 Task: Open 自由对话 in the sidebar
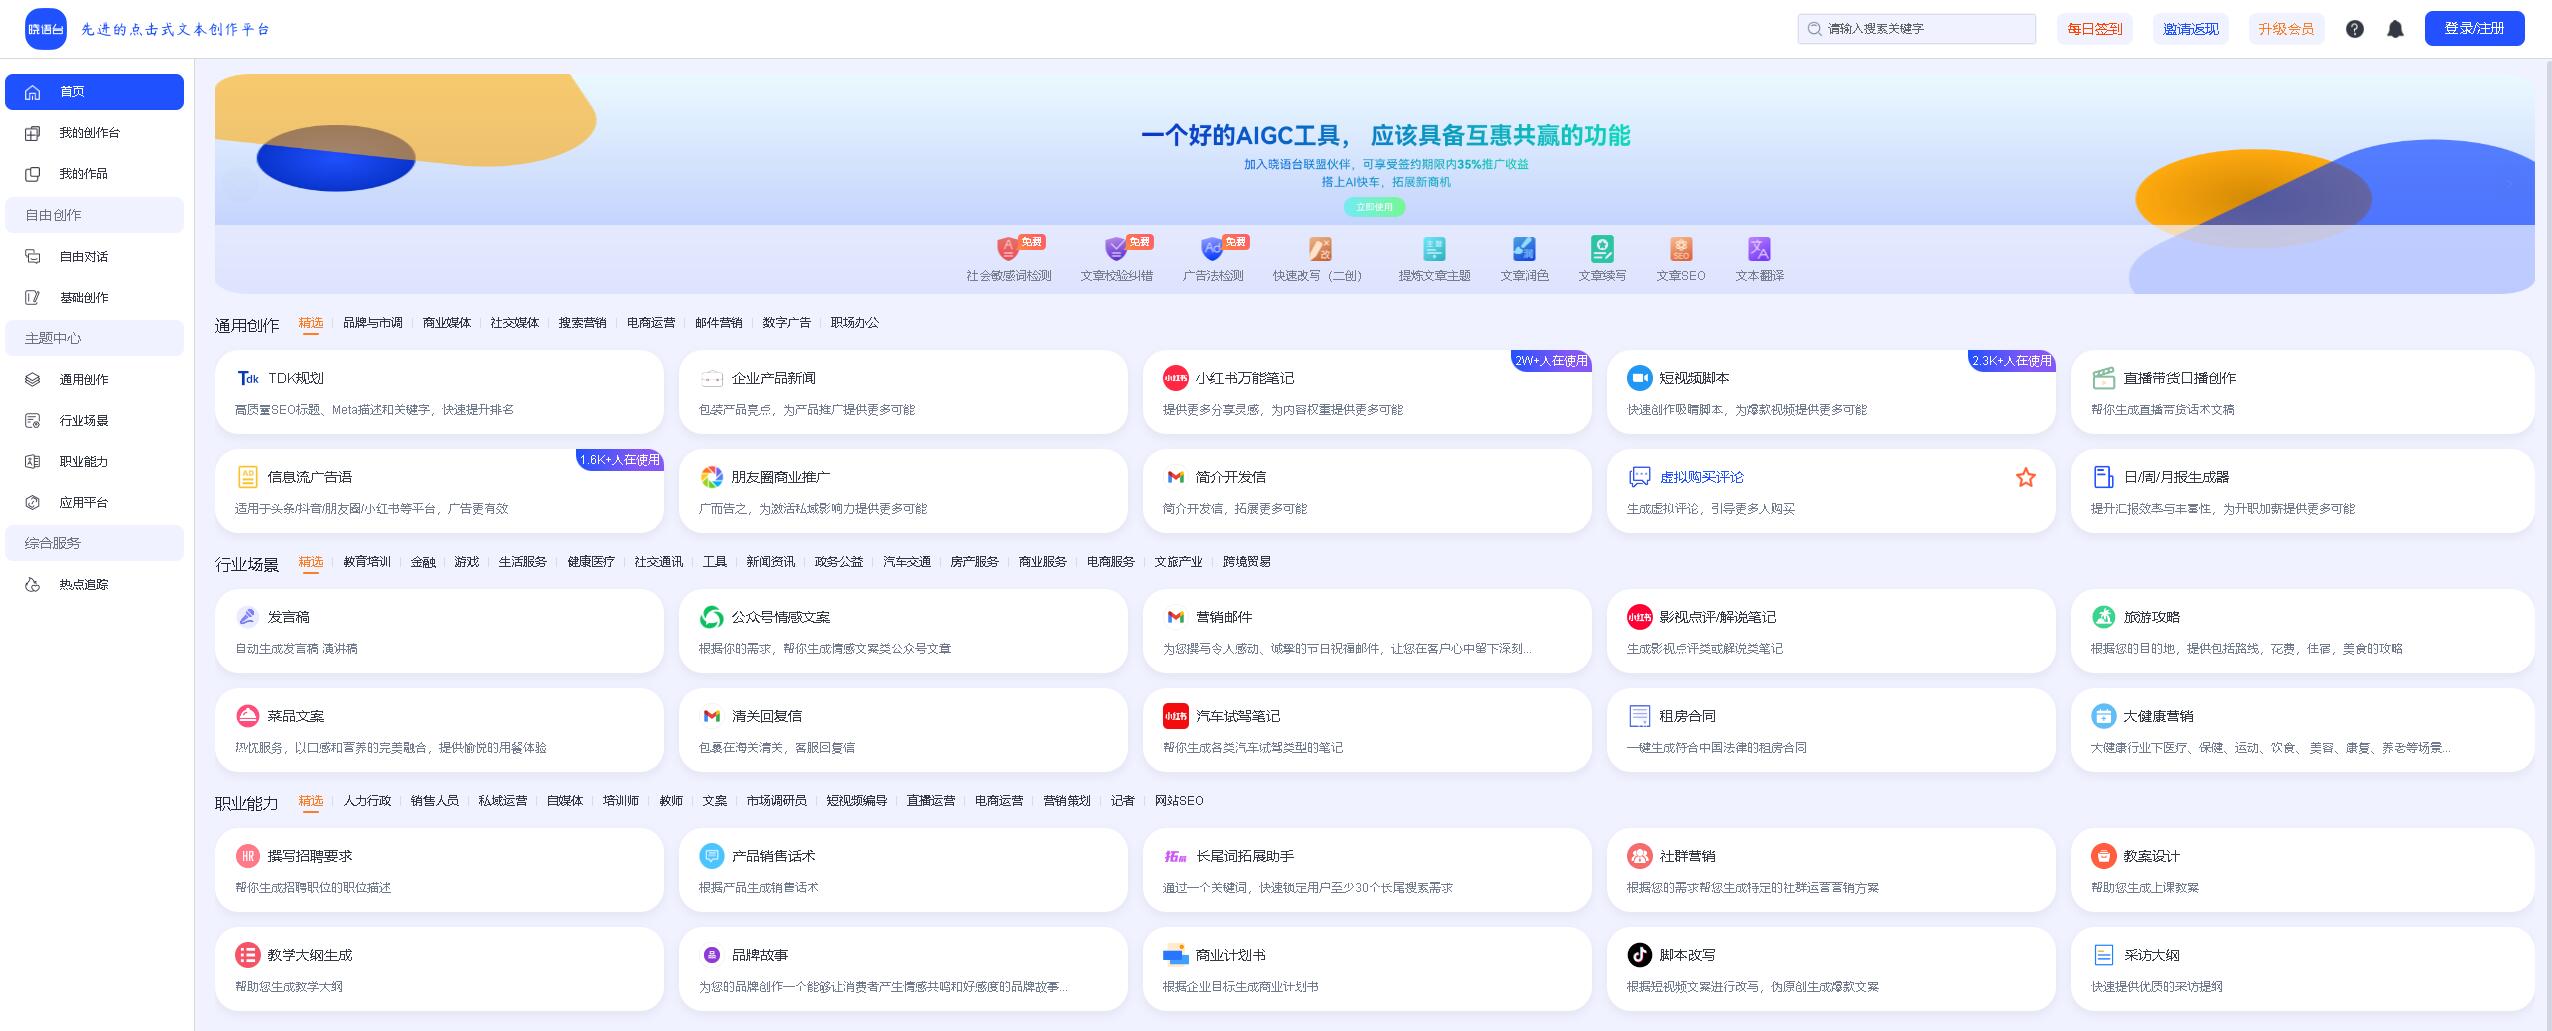(94, 257)
